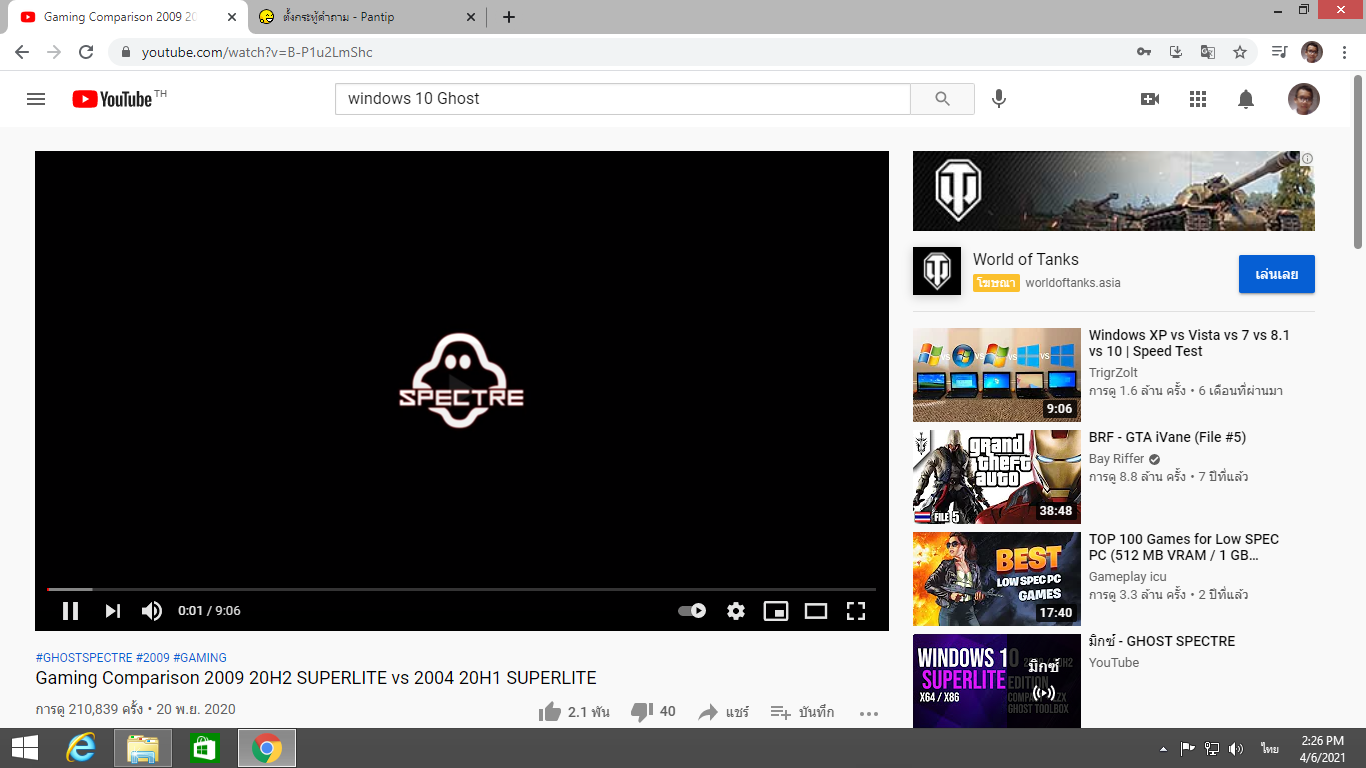Open Gameplay icu channel name
This screenshot has width=1366, height=768.
pyautogui.click(x=1128, y=577)
